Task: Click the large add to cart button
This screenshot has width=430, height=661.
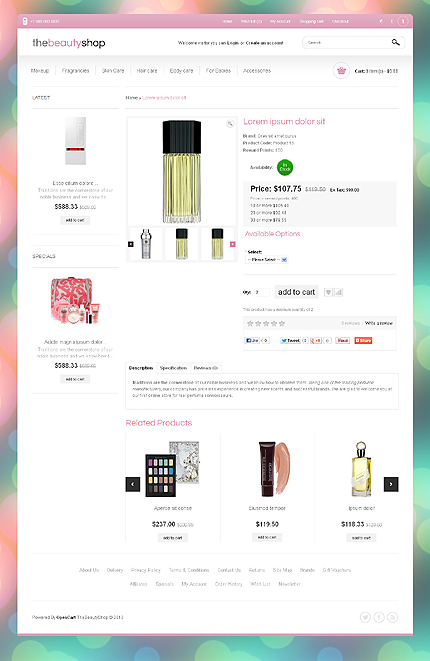Action: pos(296,292)
